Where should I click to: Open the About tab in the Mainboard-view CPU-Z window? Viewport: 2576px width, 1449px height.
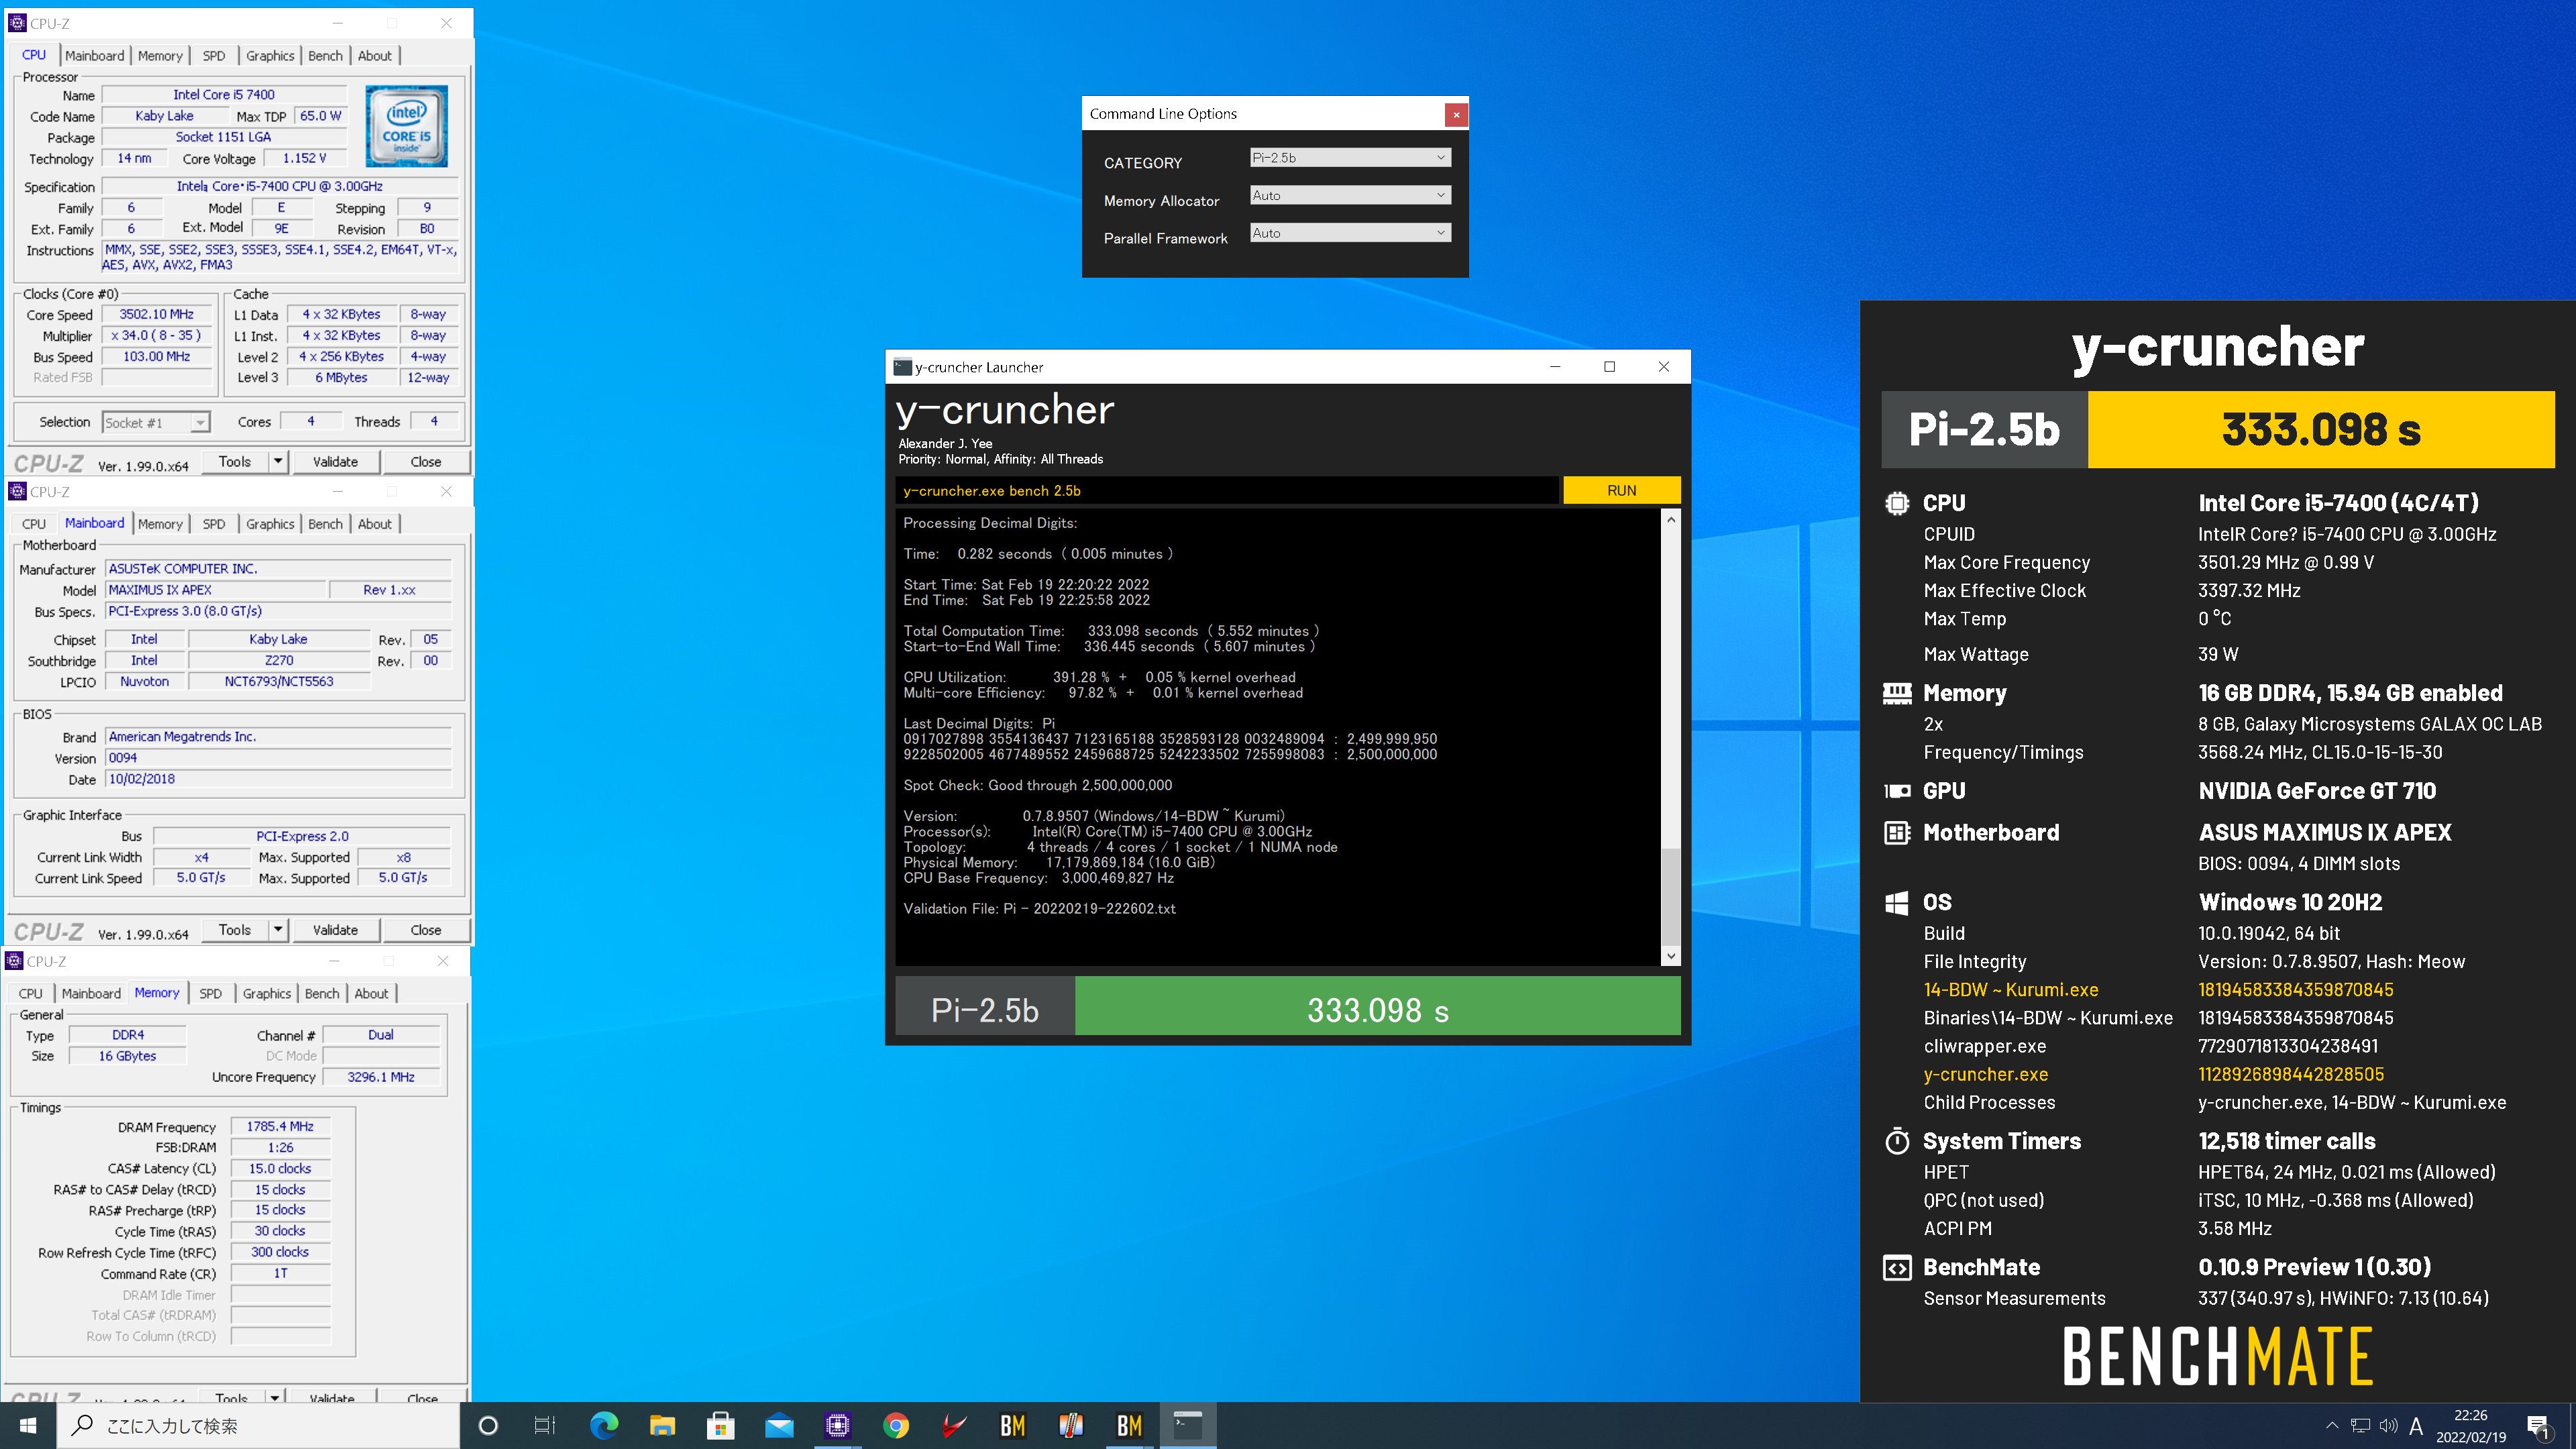tap(375, 524)
